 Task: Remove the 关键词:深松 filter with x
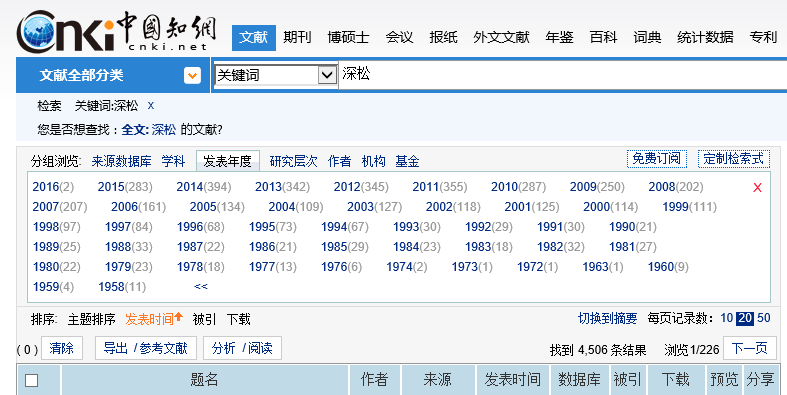[x=151, y=106]
